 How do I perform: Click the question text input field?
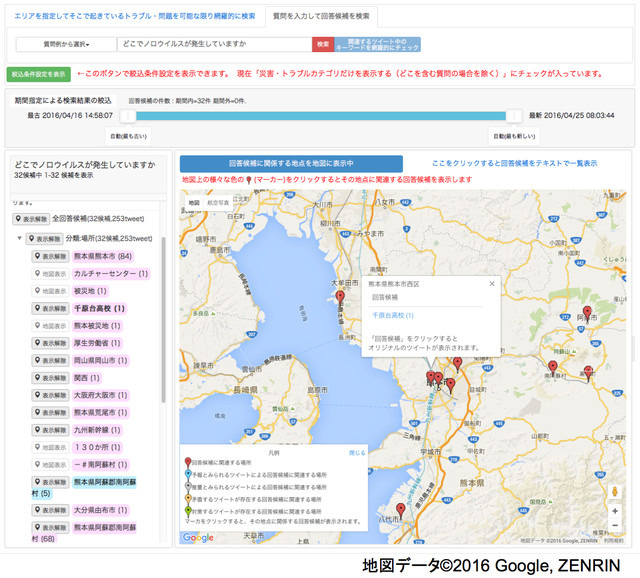[x=213, y=44]
